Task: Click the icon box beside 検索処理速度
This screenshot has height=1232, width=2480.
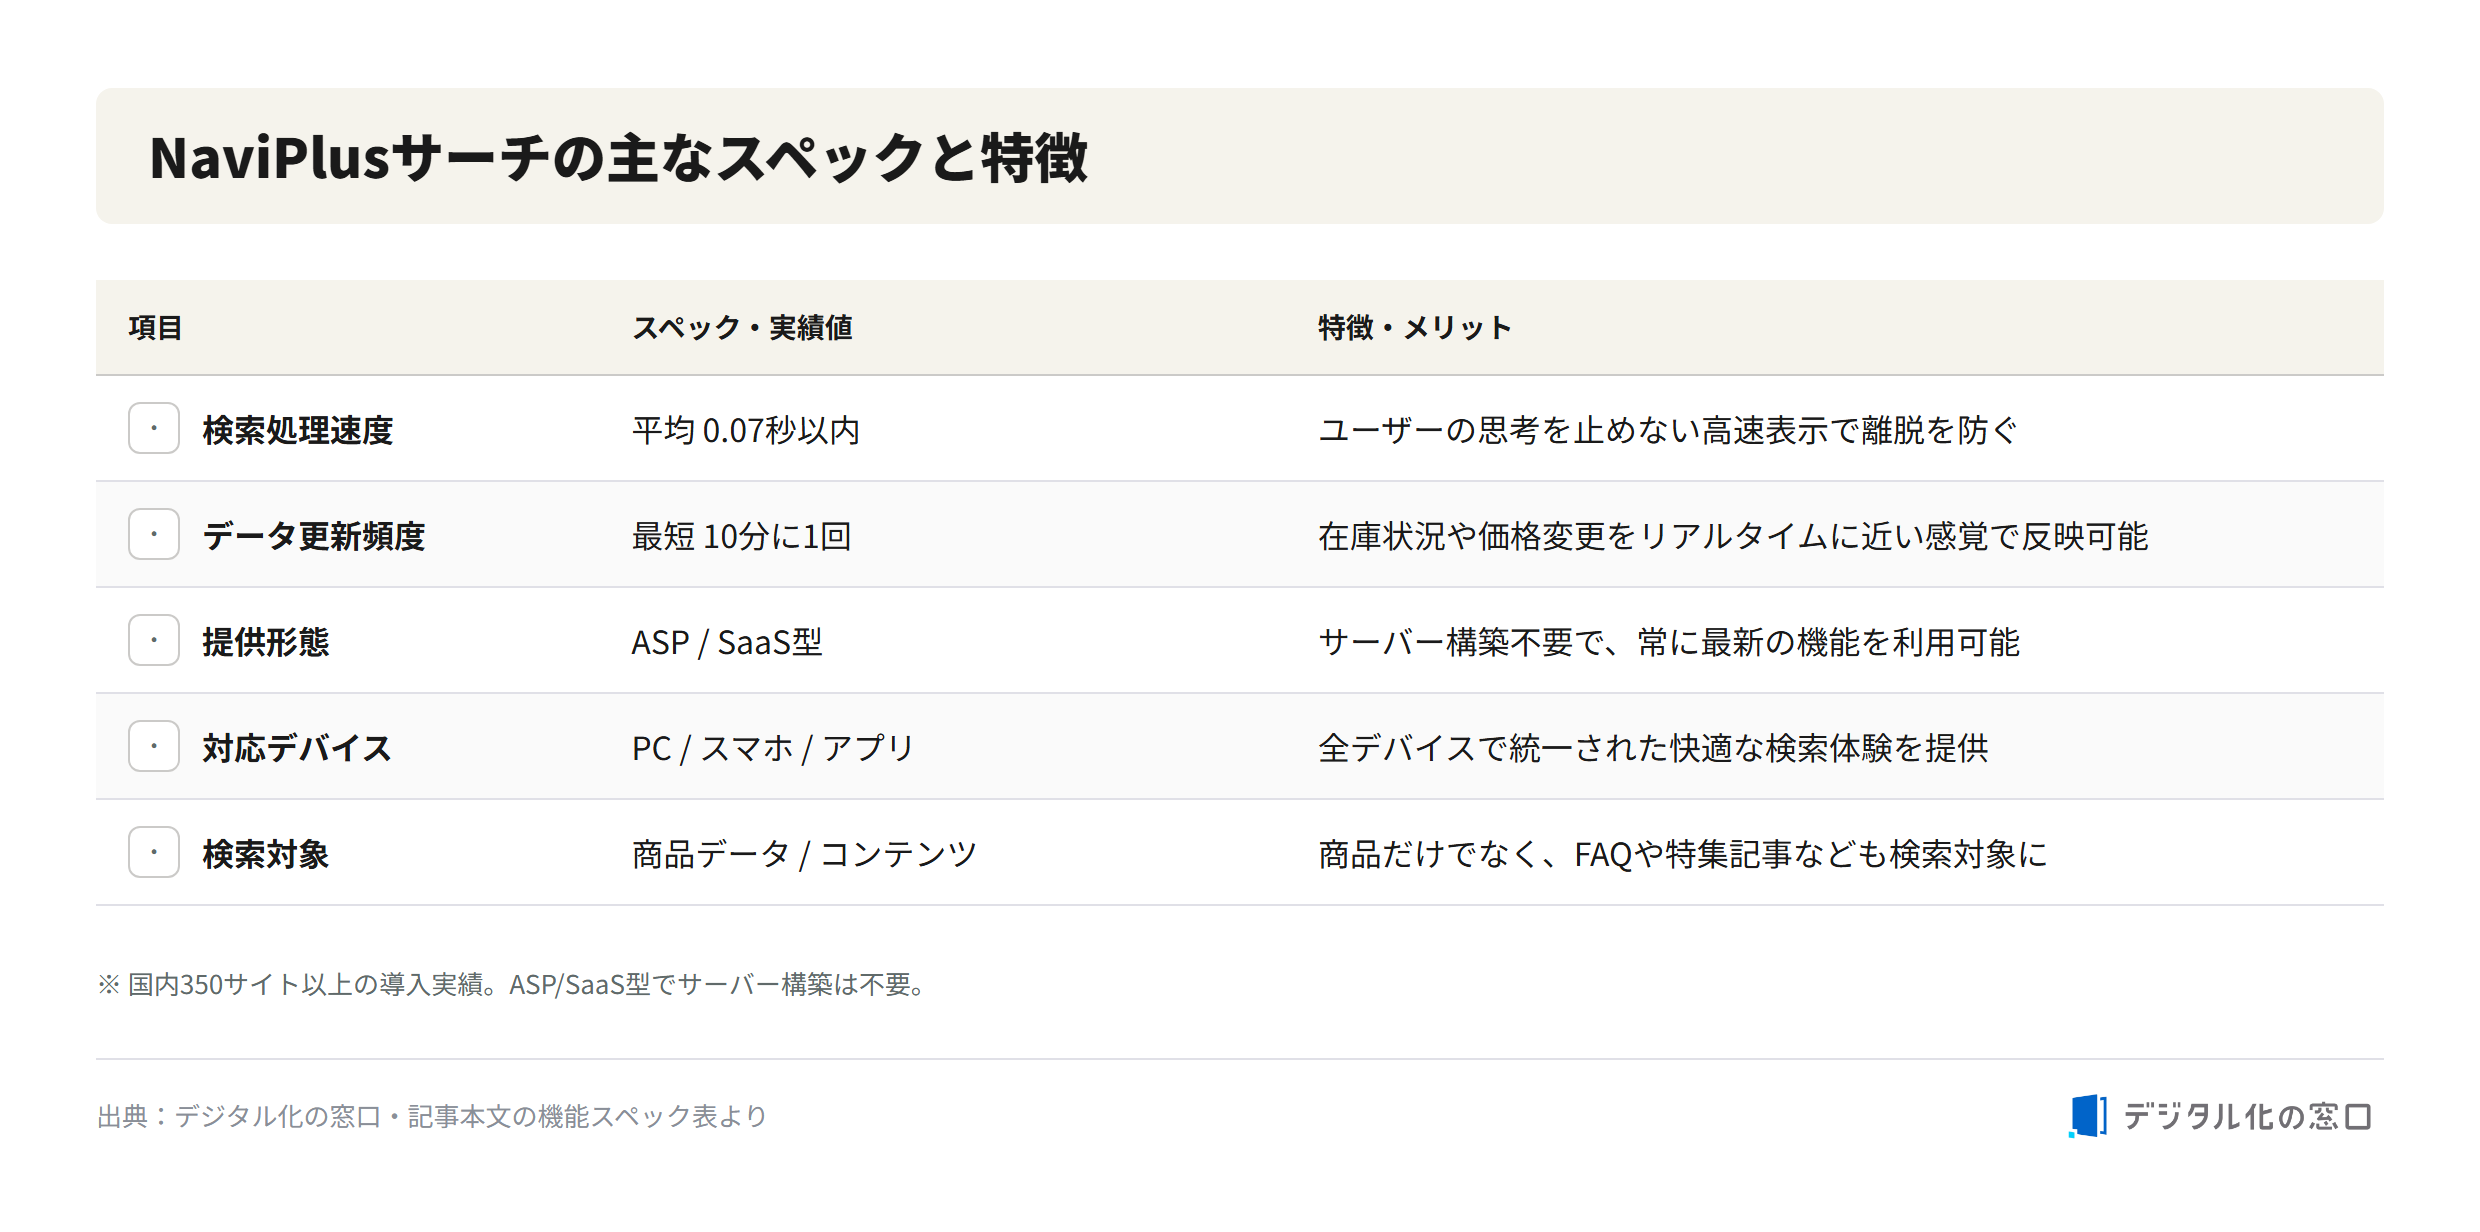Action: coord(154,428)
